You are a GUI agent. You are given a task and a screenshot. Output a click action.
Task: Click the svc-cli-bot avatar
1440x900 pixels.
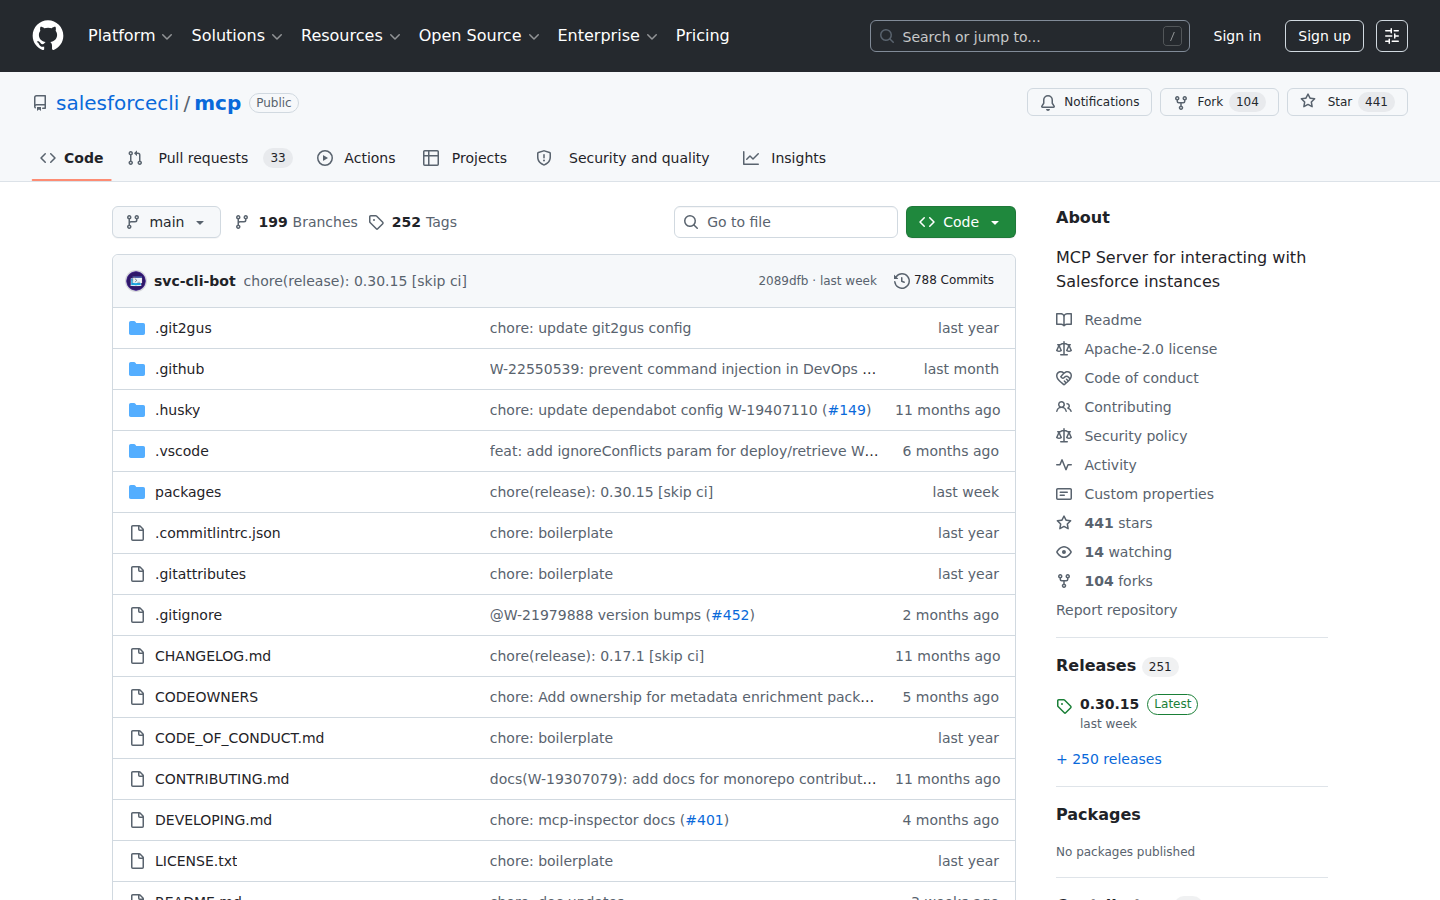[x=136, y=281]
